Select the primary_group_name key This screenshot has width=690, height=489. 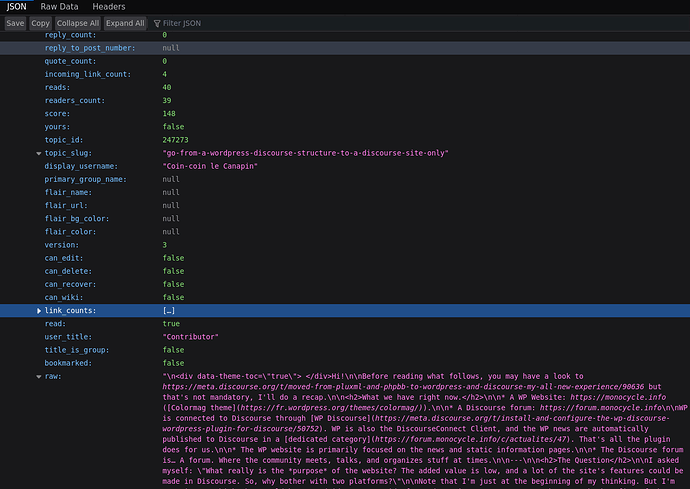85,180
